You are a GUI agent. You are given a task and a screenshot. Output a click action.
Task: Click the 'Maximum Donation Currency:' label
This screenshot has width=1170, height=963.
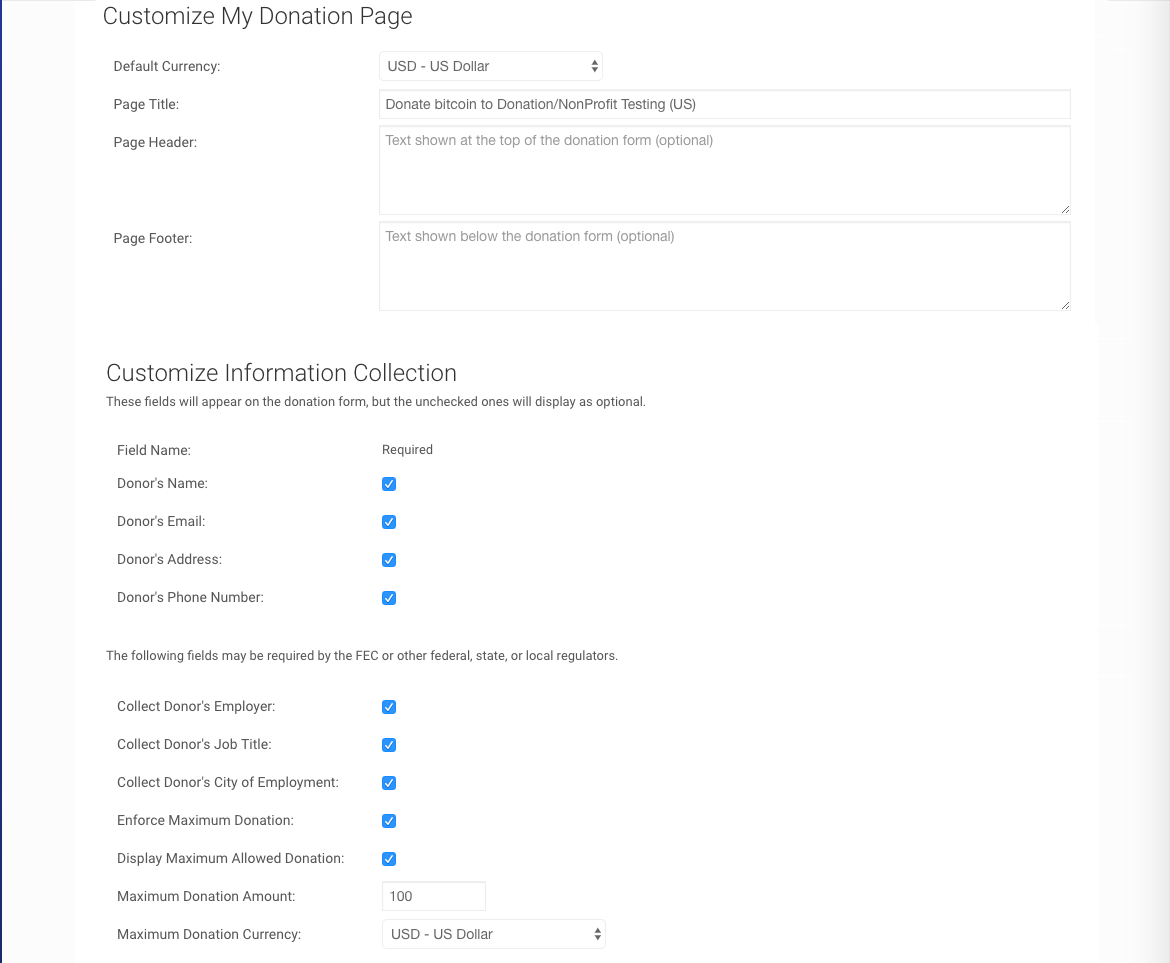click(209, 935)
